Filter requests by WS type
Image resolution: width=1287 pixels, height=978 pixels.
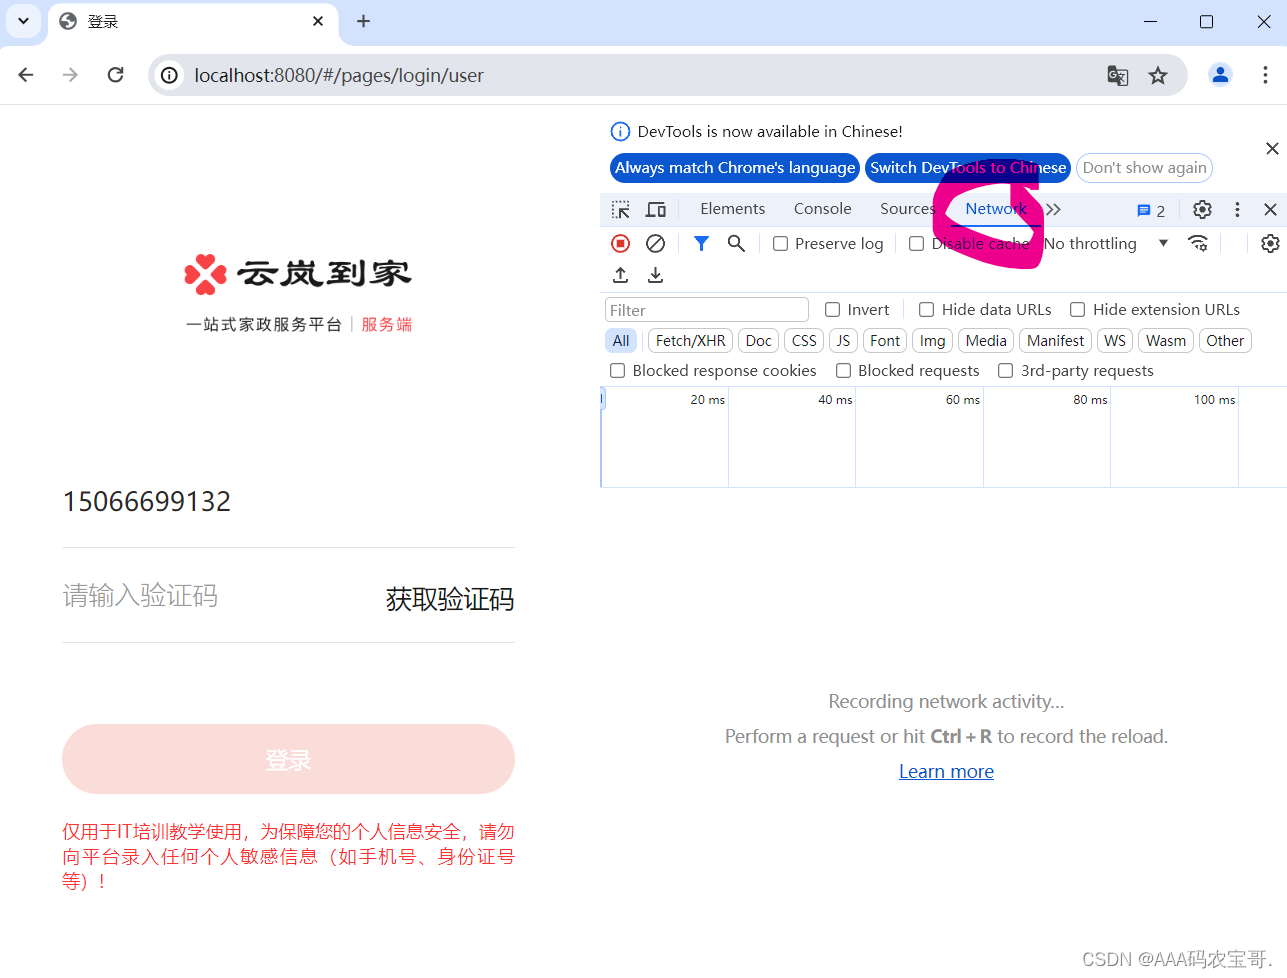(1115, 341)
